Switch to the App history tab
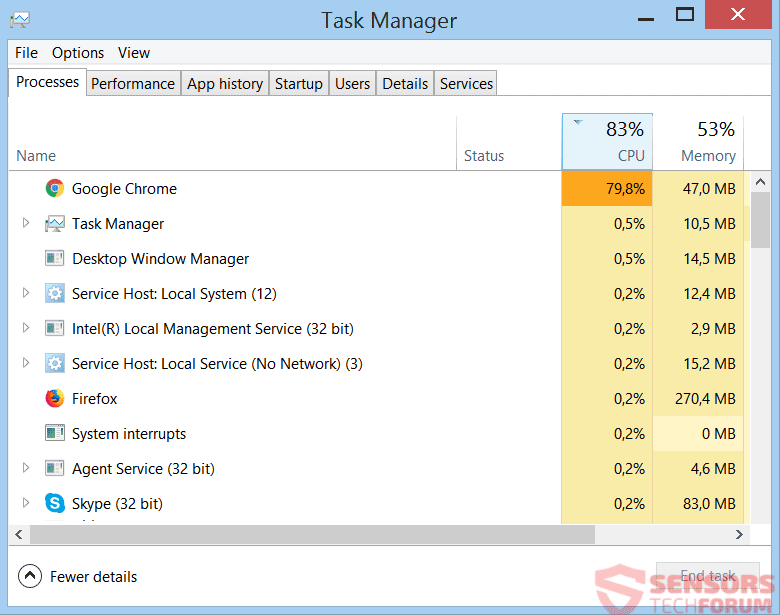Screen dimensions: 780x615 coord(225,84)
